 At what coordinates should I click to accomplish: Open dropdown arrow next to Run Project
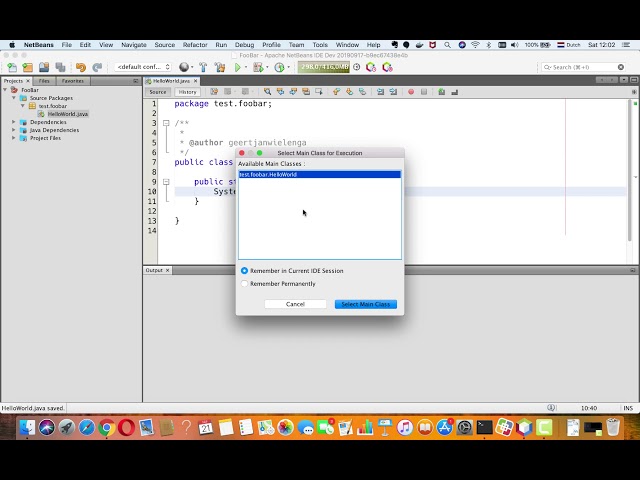click(246, 67)
